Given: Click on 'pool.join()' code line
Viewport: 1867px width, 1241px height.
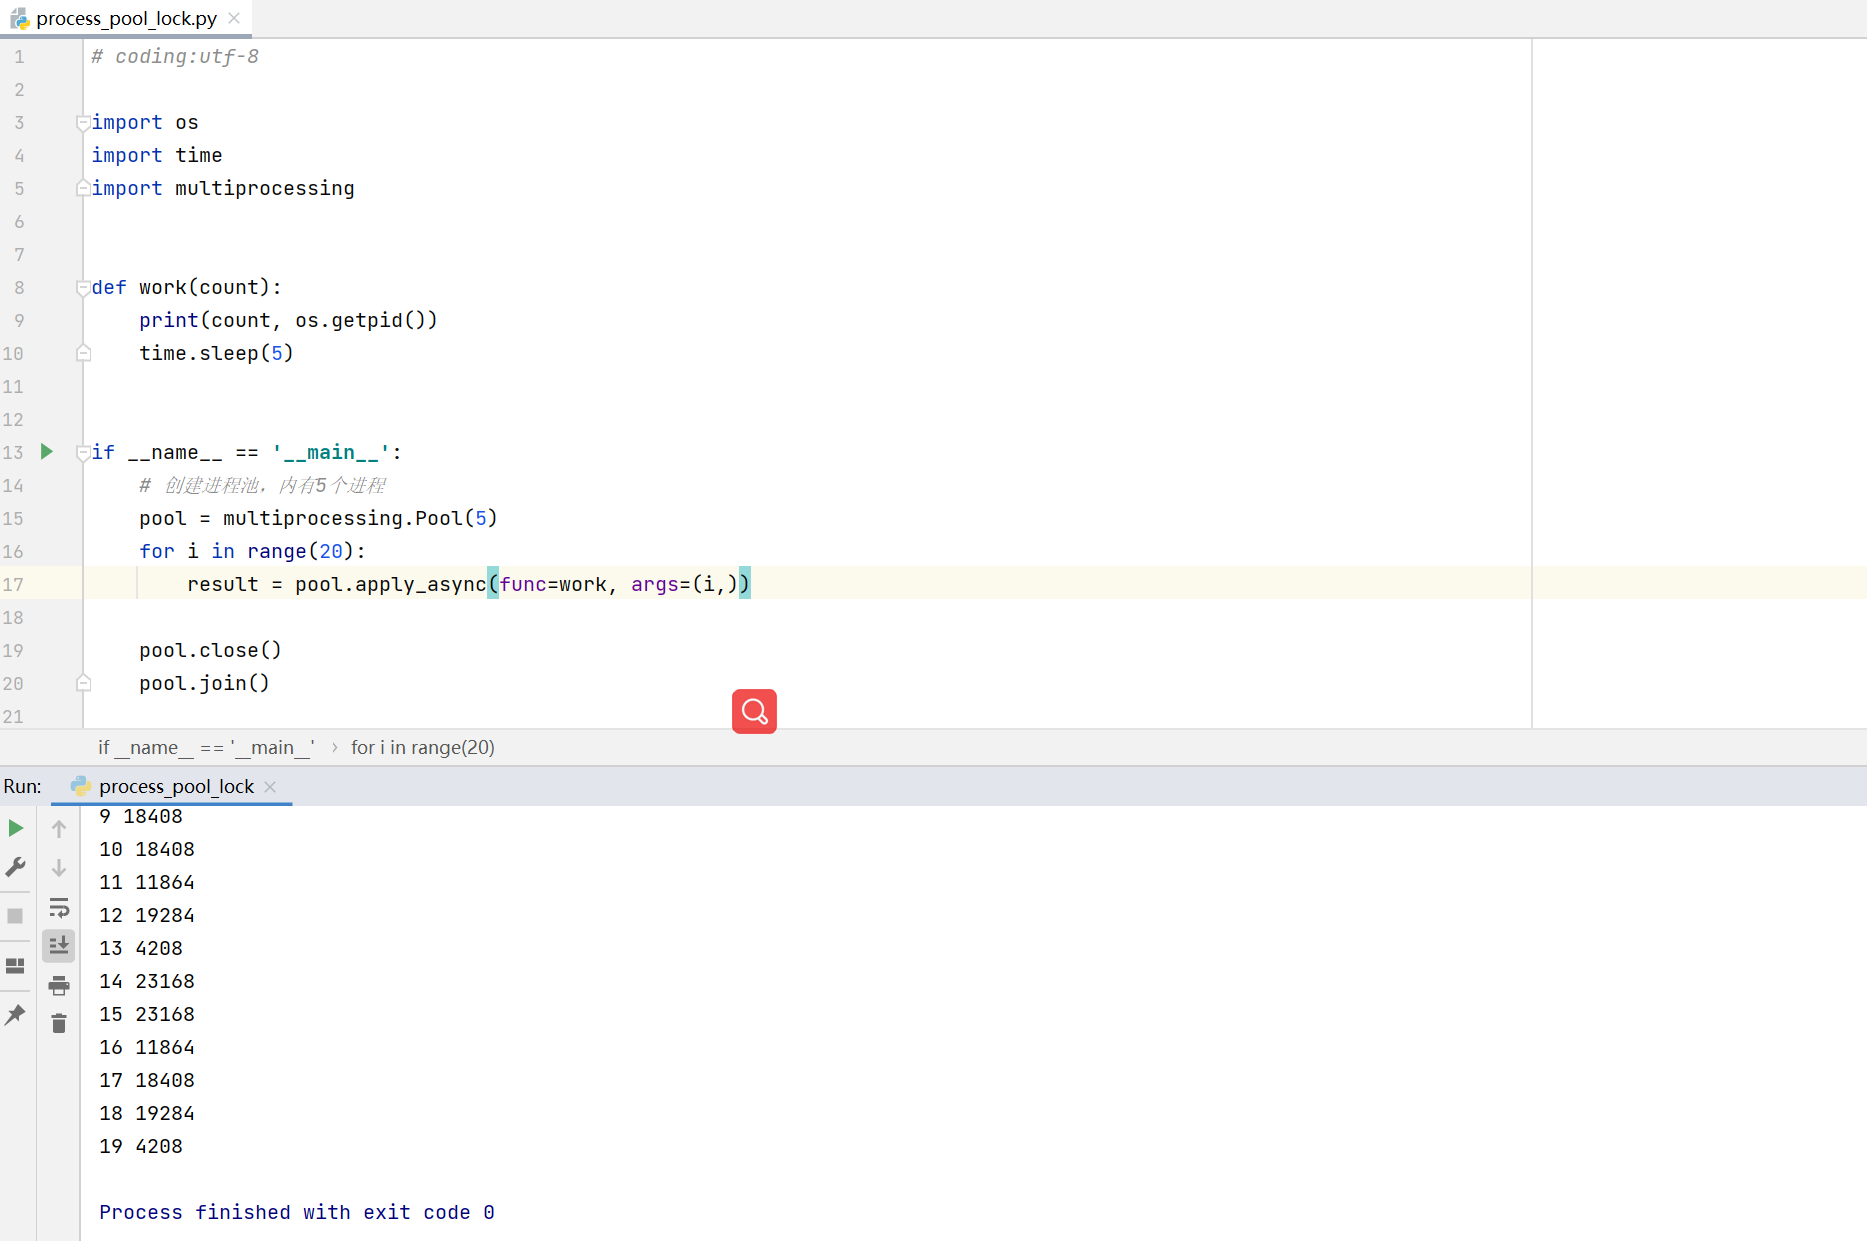Looking at the screenshot, I should (204, 683).
